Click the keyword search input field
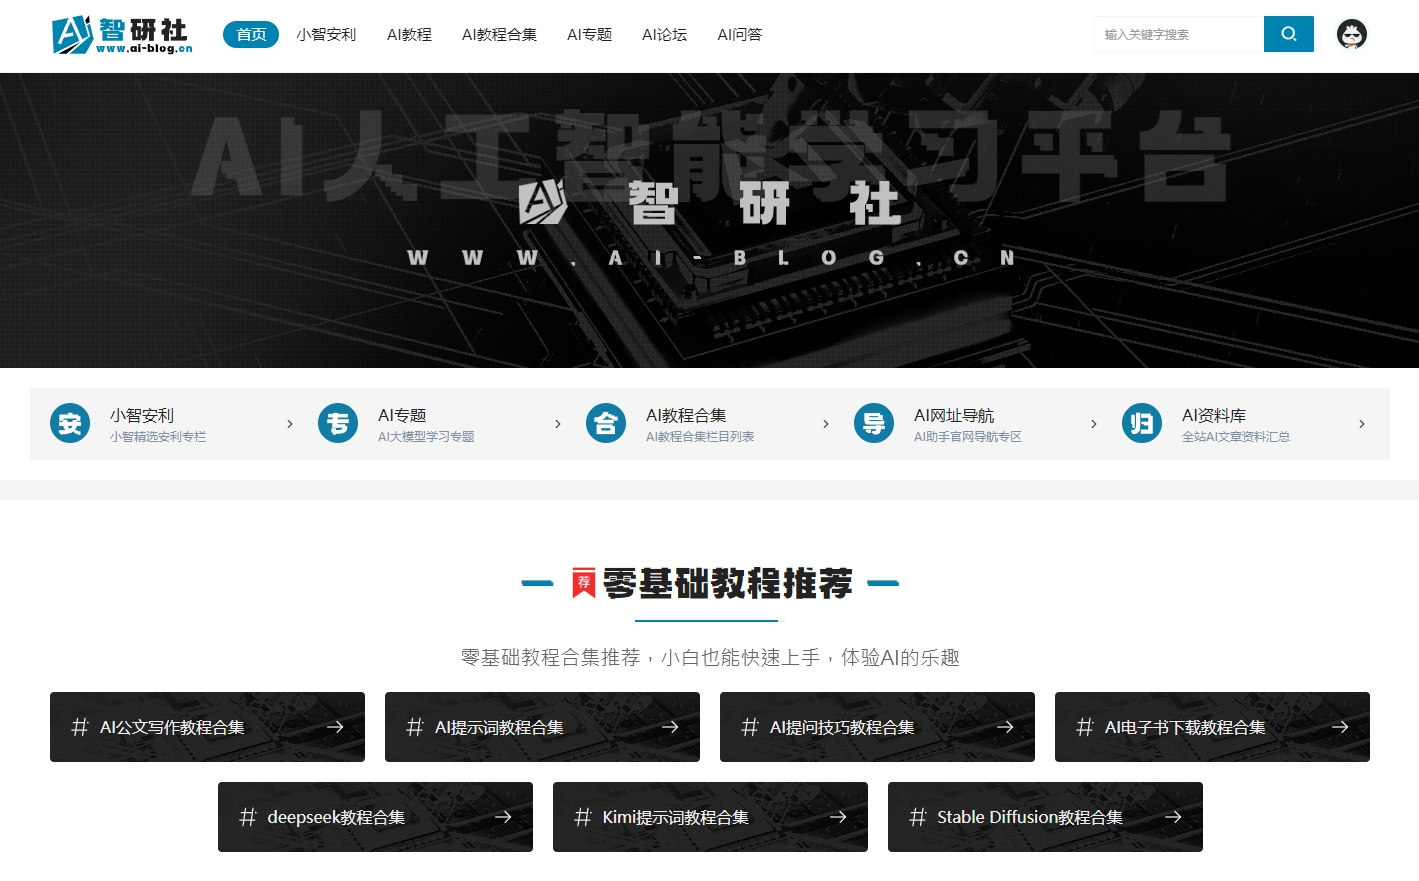This screenshot has height=881, width=1419. click(1178, 34)
